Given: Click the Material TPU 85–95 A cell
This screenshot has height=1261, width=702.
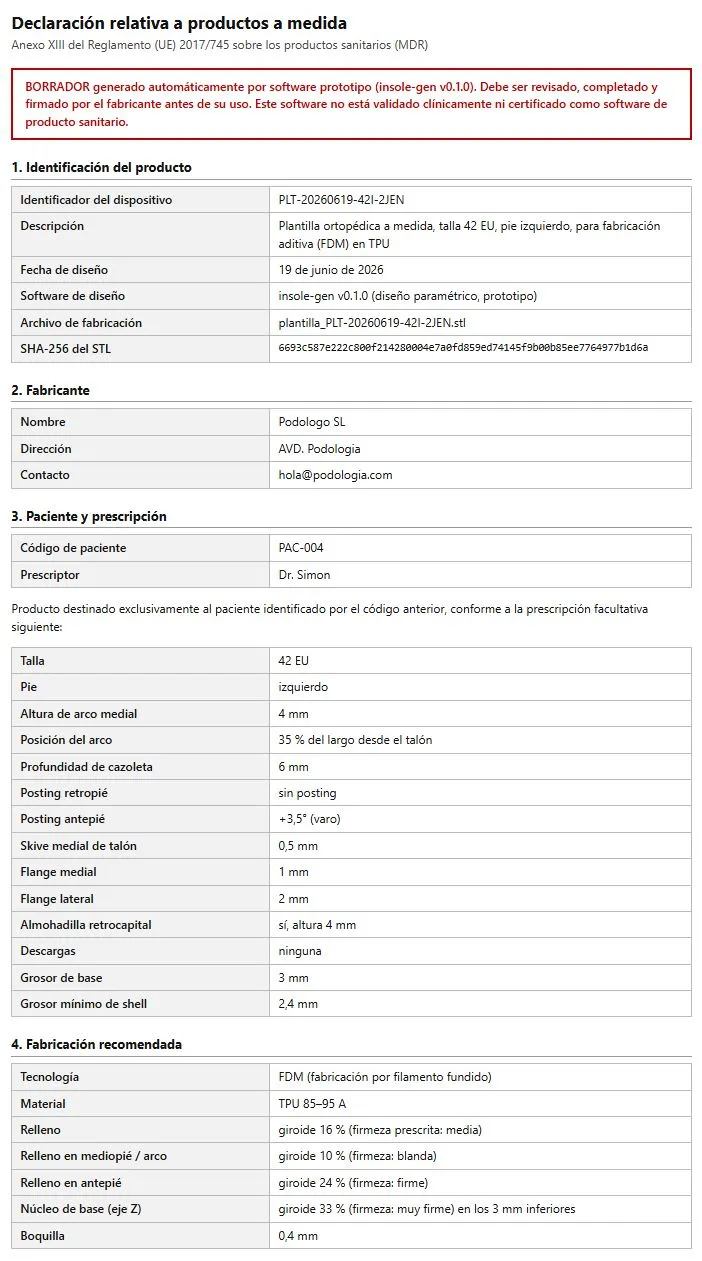Looking at the screenshot, I should point(480,1104).
